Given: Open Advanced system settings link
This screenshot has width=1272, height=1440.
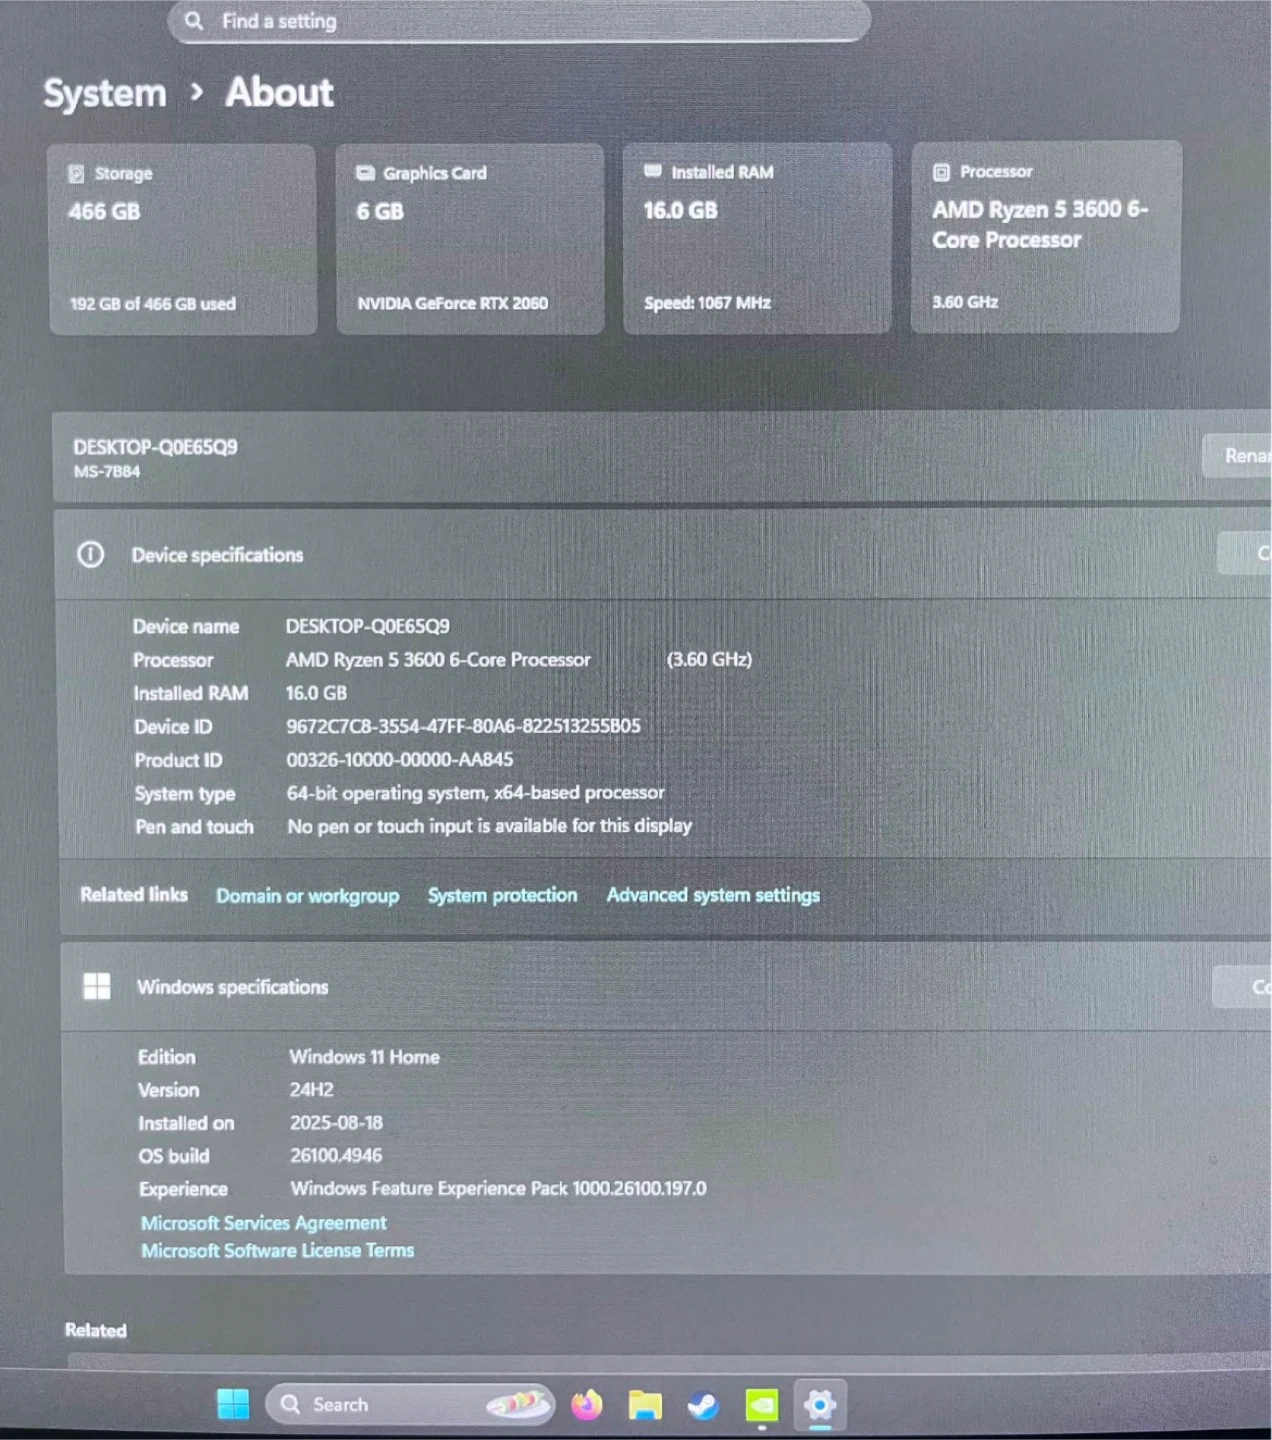Looking at the screenshot, I should (713, 895).
